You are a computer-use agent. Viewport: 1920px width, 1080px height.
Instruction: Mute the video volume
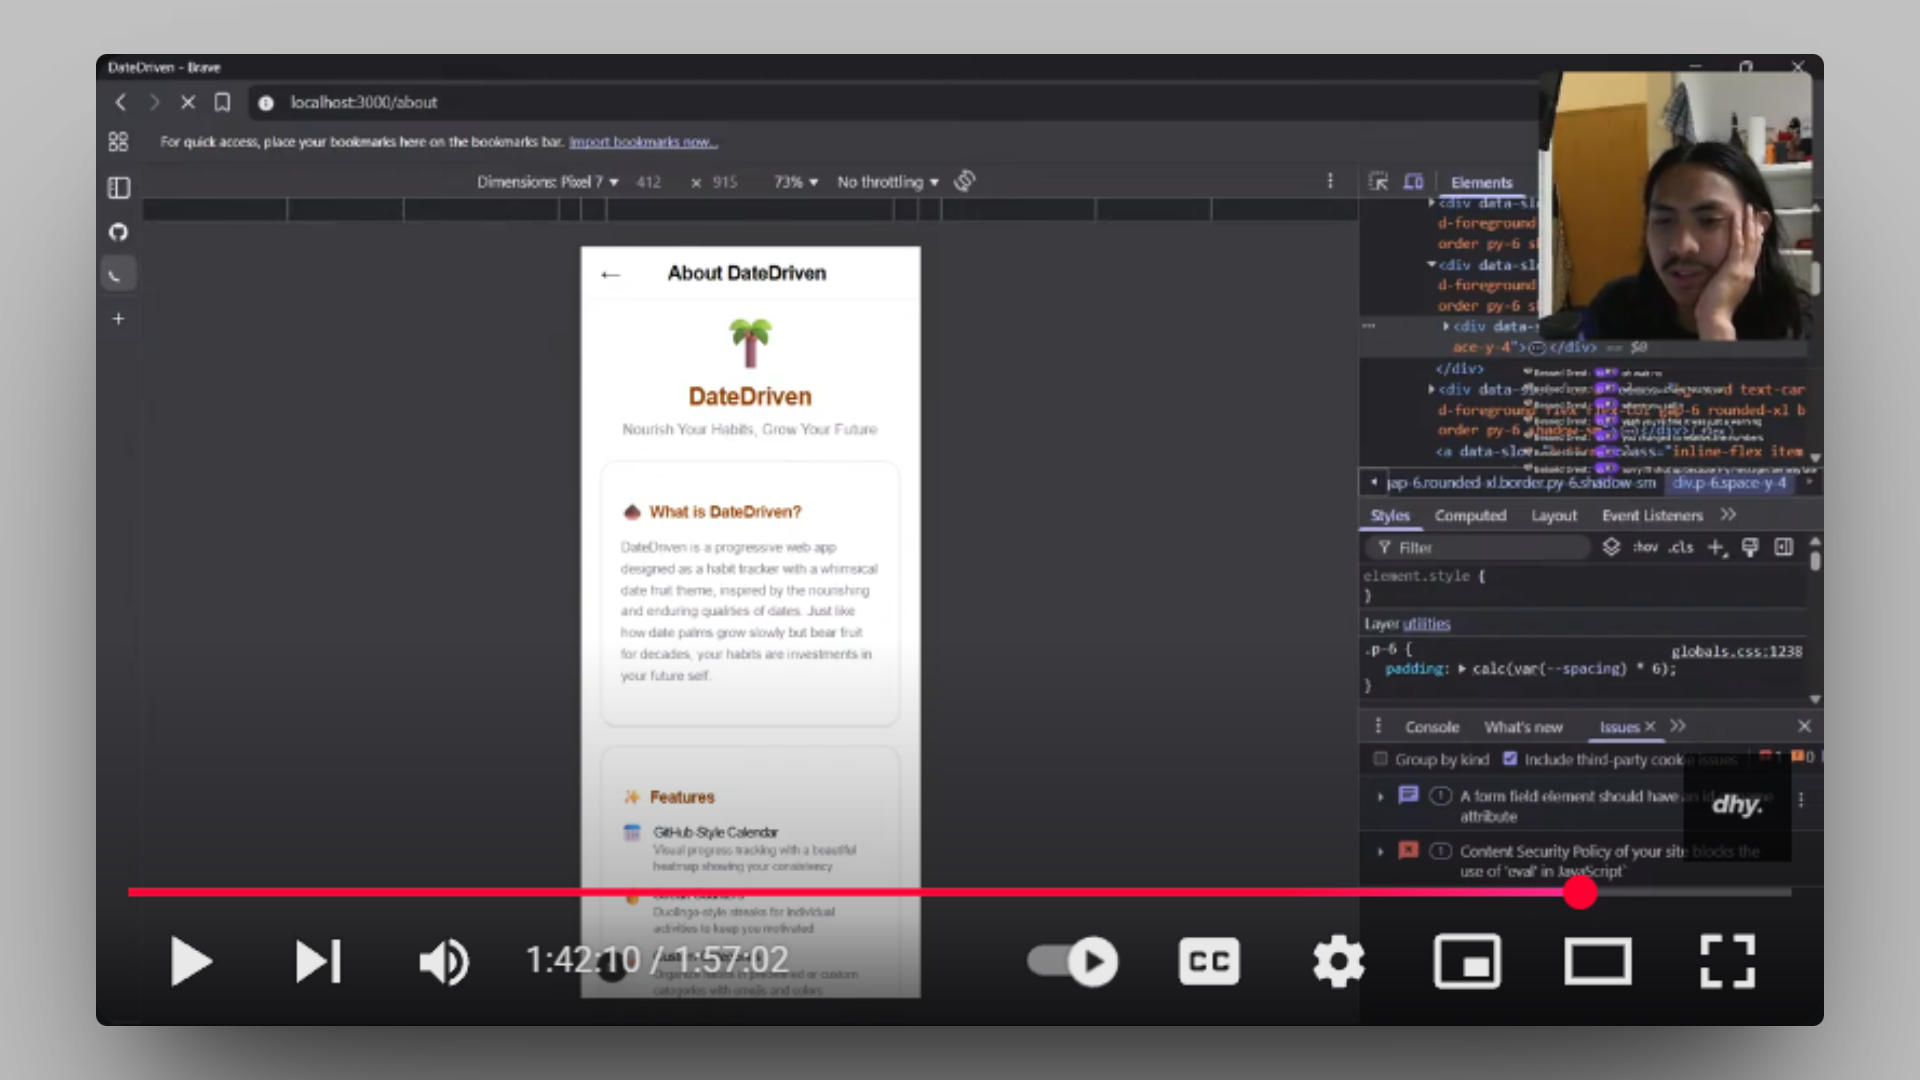coord(444,962)
